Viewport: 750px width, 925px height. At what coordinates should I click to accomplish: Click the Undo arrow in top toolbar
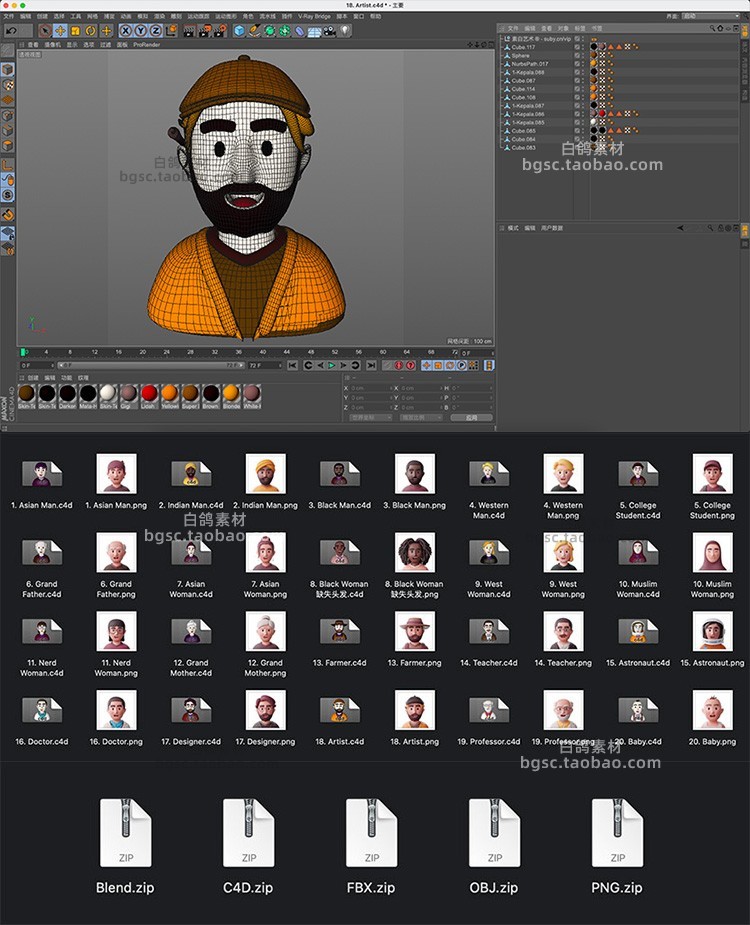[11, 31]
